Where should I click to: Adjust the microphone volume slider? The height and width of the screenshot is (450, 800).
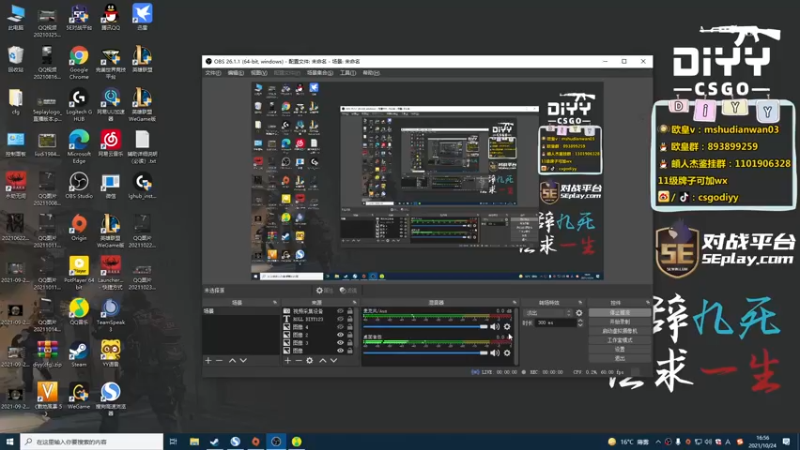click(426, 327)
